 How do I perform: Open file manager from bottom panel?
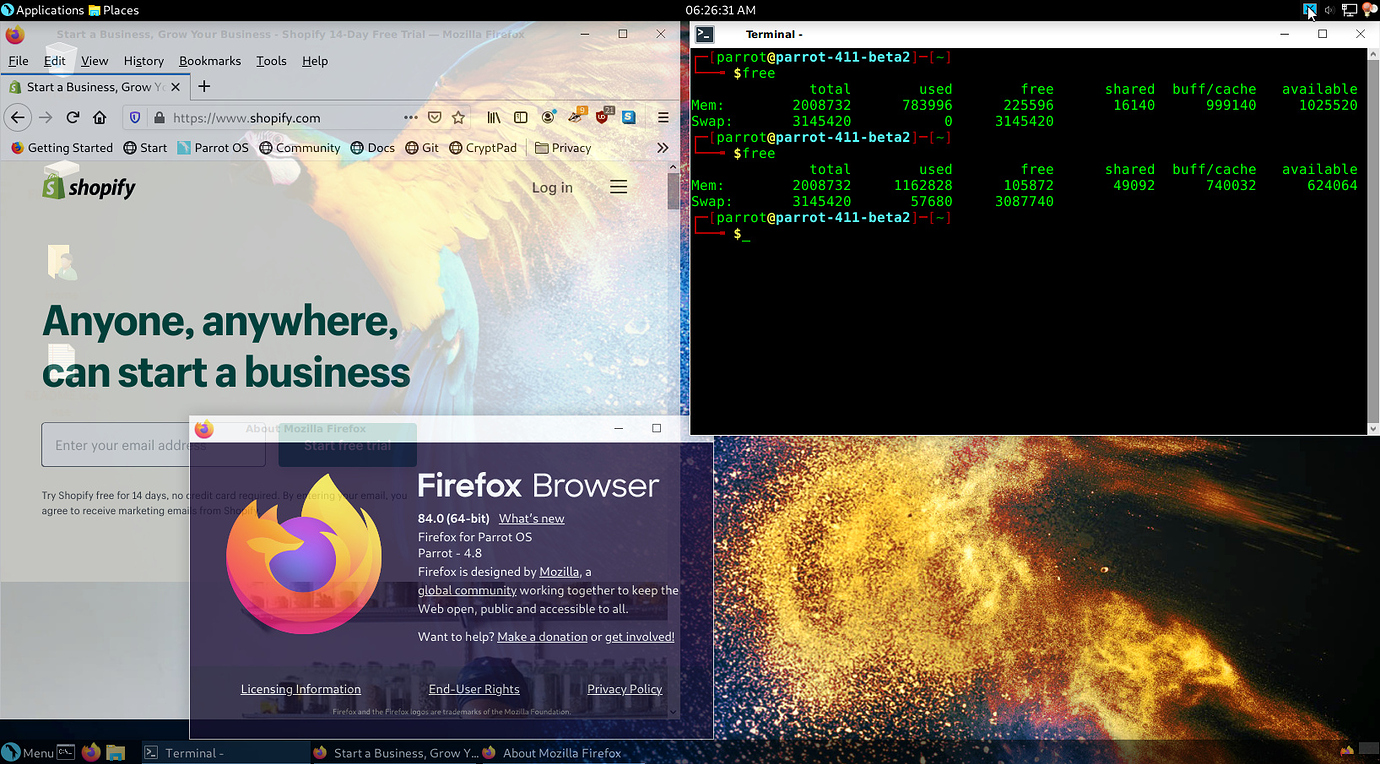pyautogui.click(x=115, y=752)
